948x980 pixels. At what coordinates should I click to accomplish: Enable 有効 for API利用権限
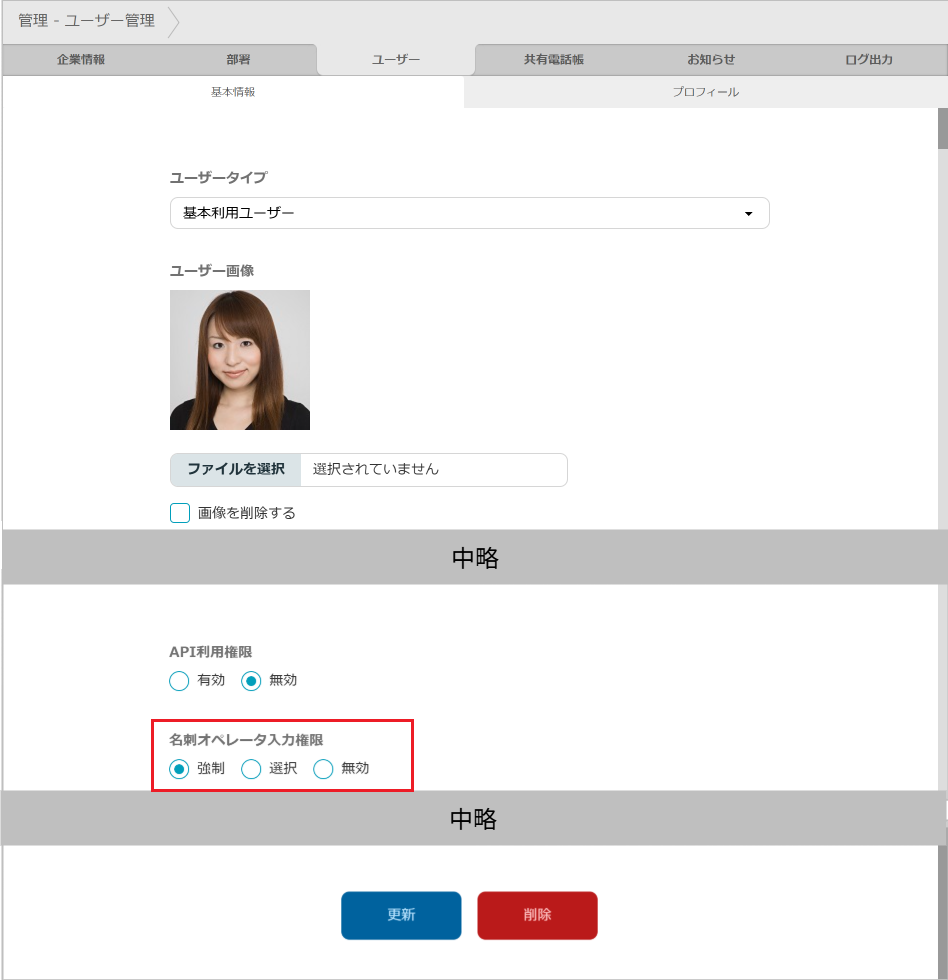[179, 681]
